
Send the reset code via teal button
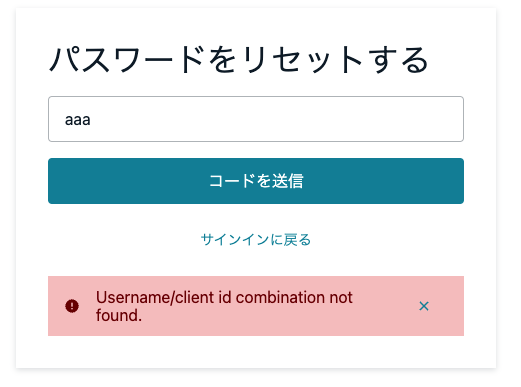pyautogui.click(x=256, y=181)
